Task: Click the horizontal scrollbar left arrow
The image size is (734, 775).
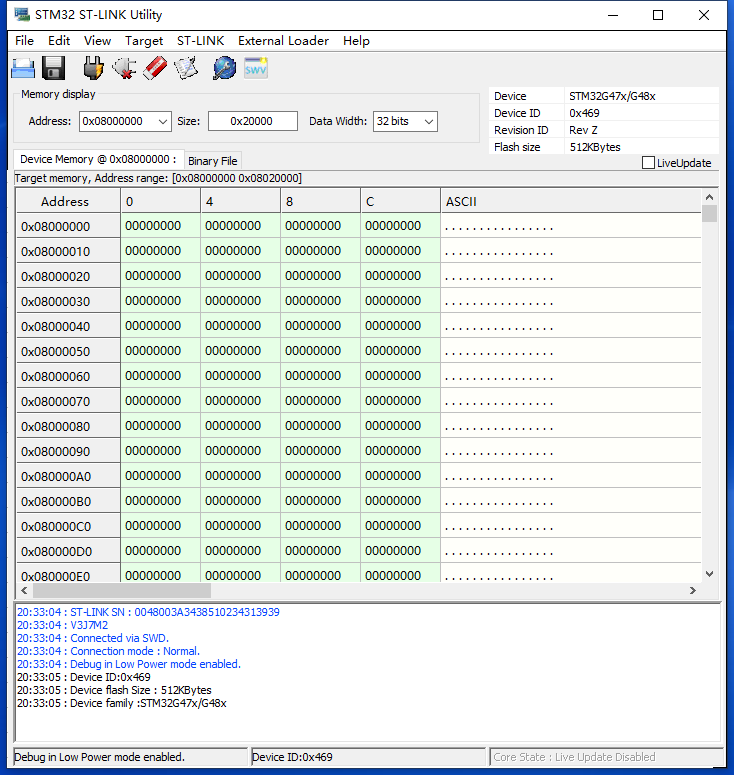Action: (24, 591)
